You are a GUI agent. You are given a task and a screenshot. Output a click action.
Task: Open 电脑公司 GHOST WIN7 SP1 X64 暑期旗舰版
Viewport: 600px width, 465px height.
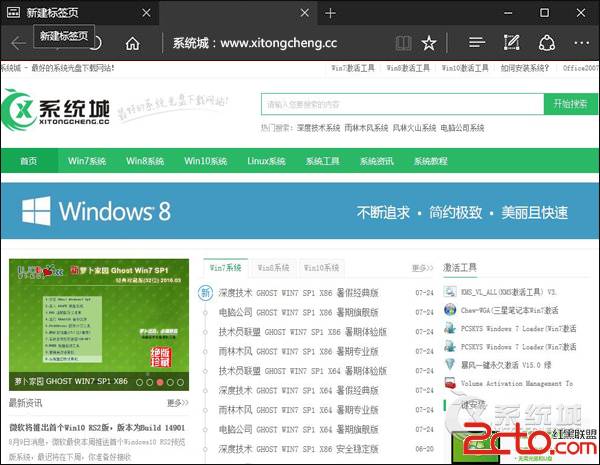pyautogui.click(x=298, y=429)
